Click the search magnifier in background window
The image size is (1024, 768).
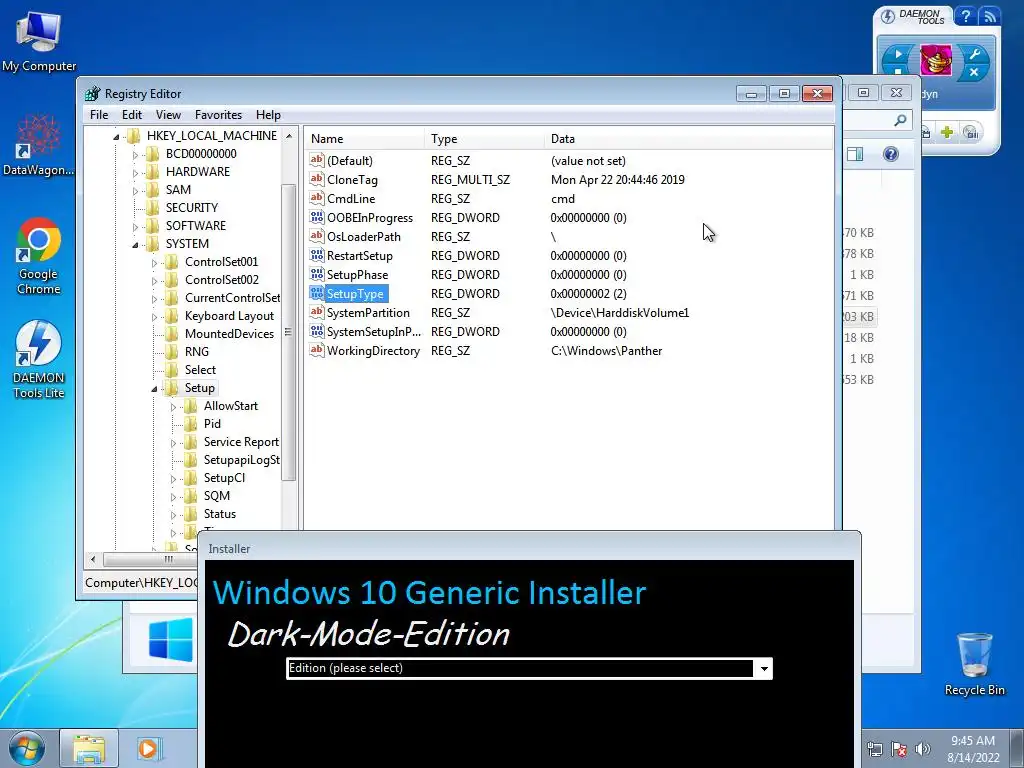click(901, 120)
